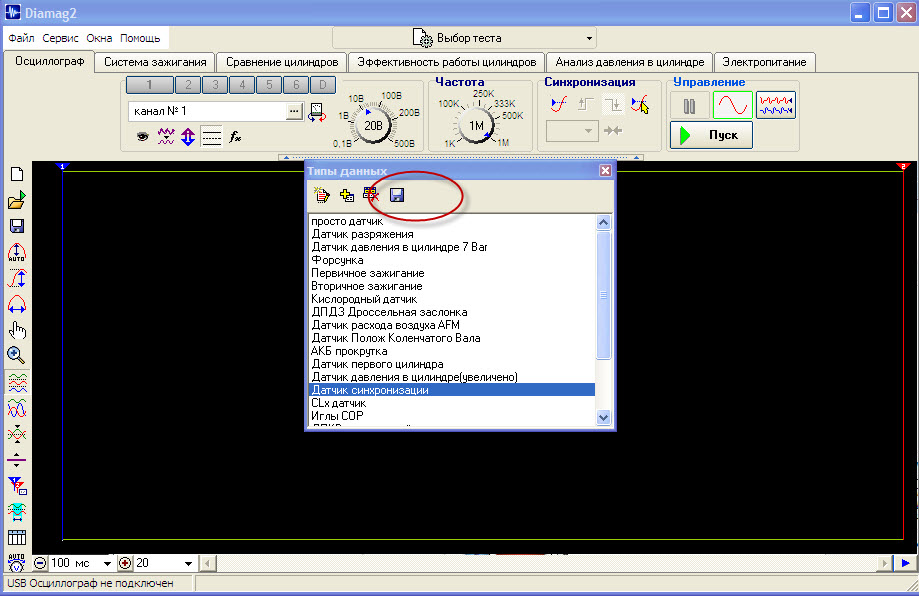
Task: Click the first synchronization trigger icon
Action: 559,105
